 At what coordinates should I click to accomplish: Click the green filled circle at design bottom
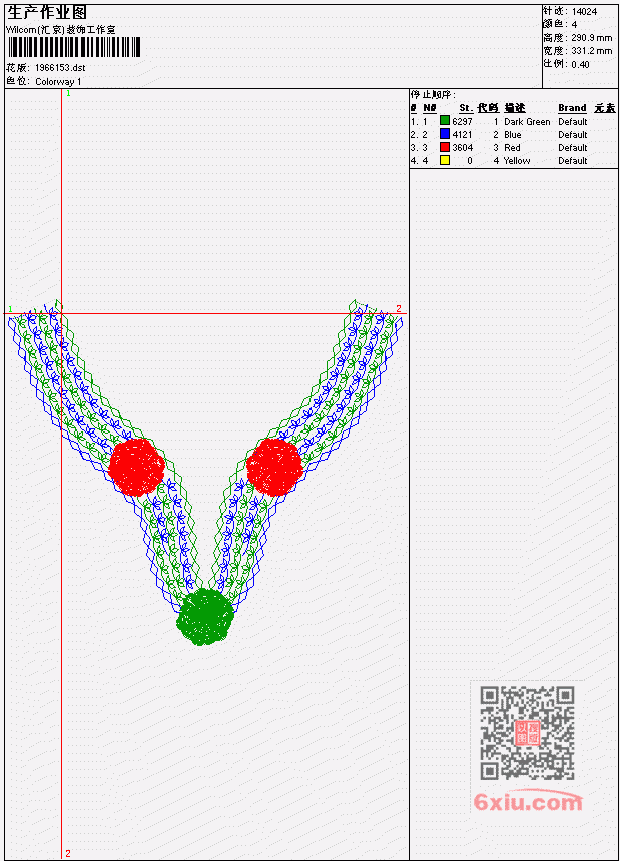(205, 617)
